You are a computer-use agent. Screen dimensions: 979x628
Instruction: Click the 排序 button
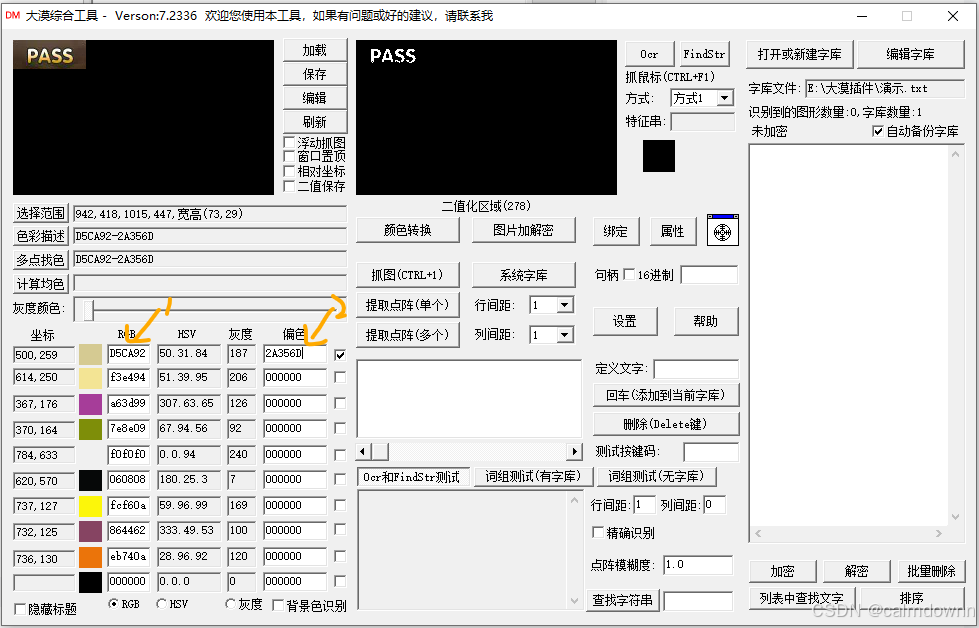pyautogui.click(x=912, y=598)
